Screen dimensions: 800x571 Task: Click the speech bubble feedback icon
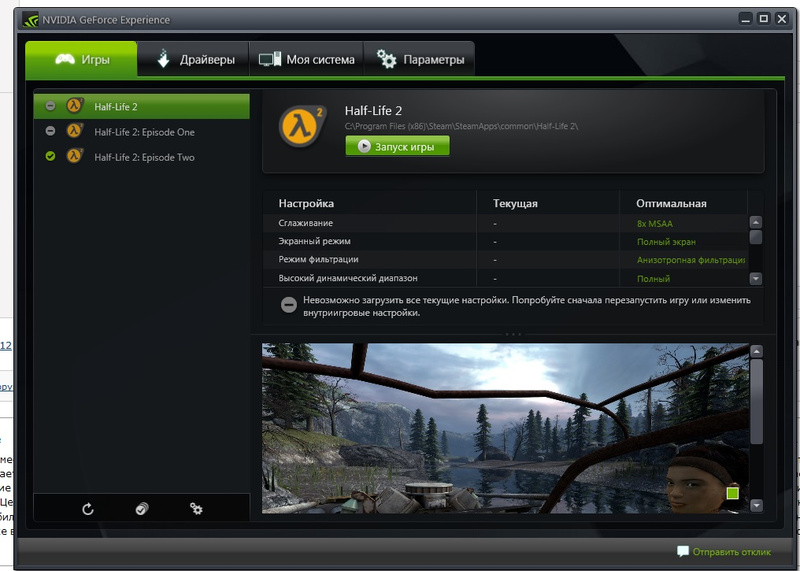click(682, 551)
